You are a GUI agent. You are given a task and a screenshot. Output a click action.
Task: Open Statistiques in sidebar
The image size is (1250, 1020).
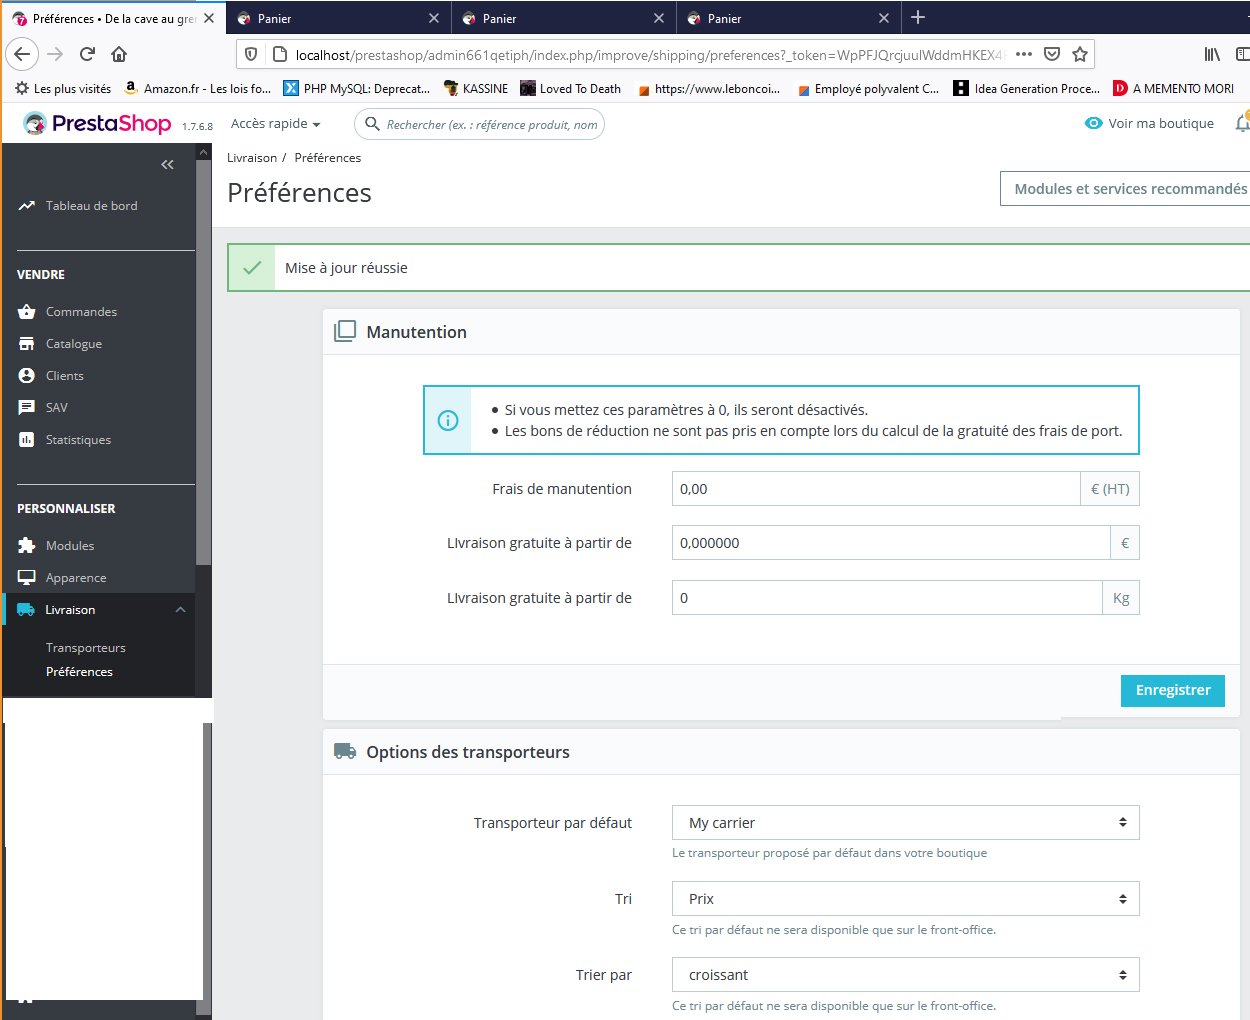pos(78,440)
